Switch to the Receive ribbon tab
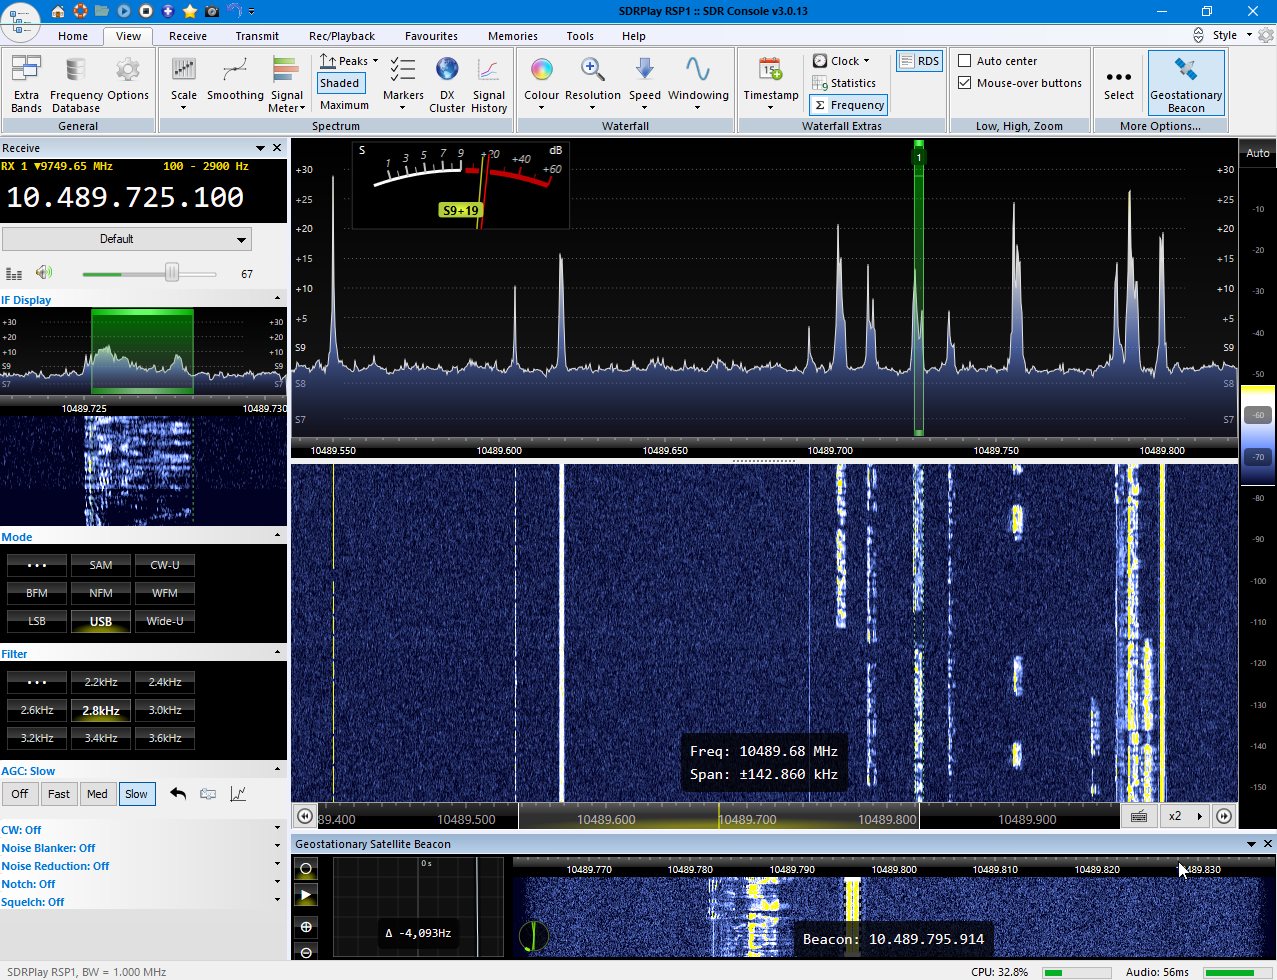Viewport: 1277px width, 980px height. pos(188,36)
